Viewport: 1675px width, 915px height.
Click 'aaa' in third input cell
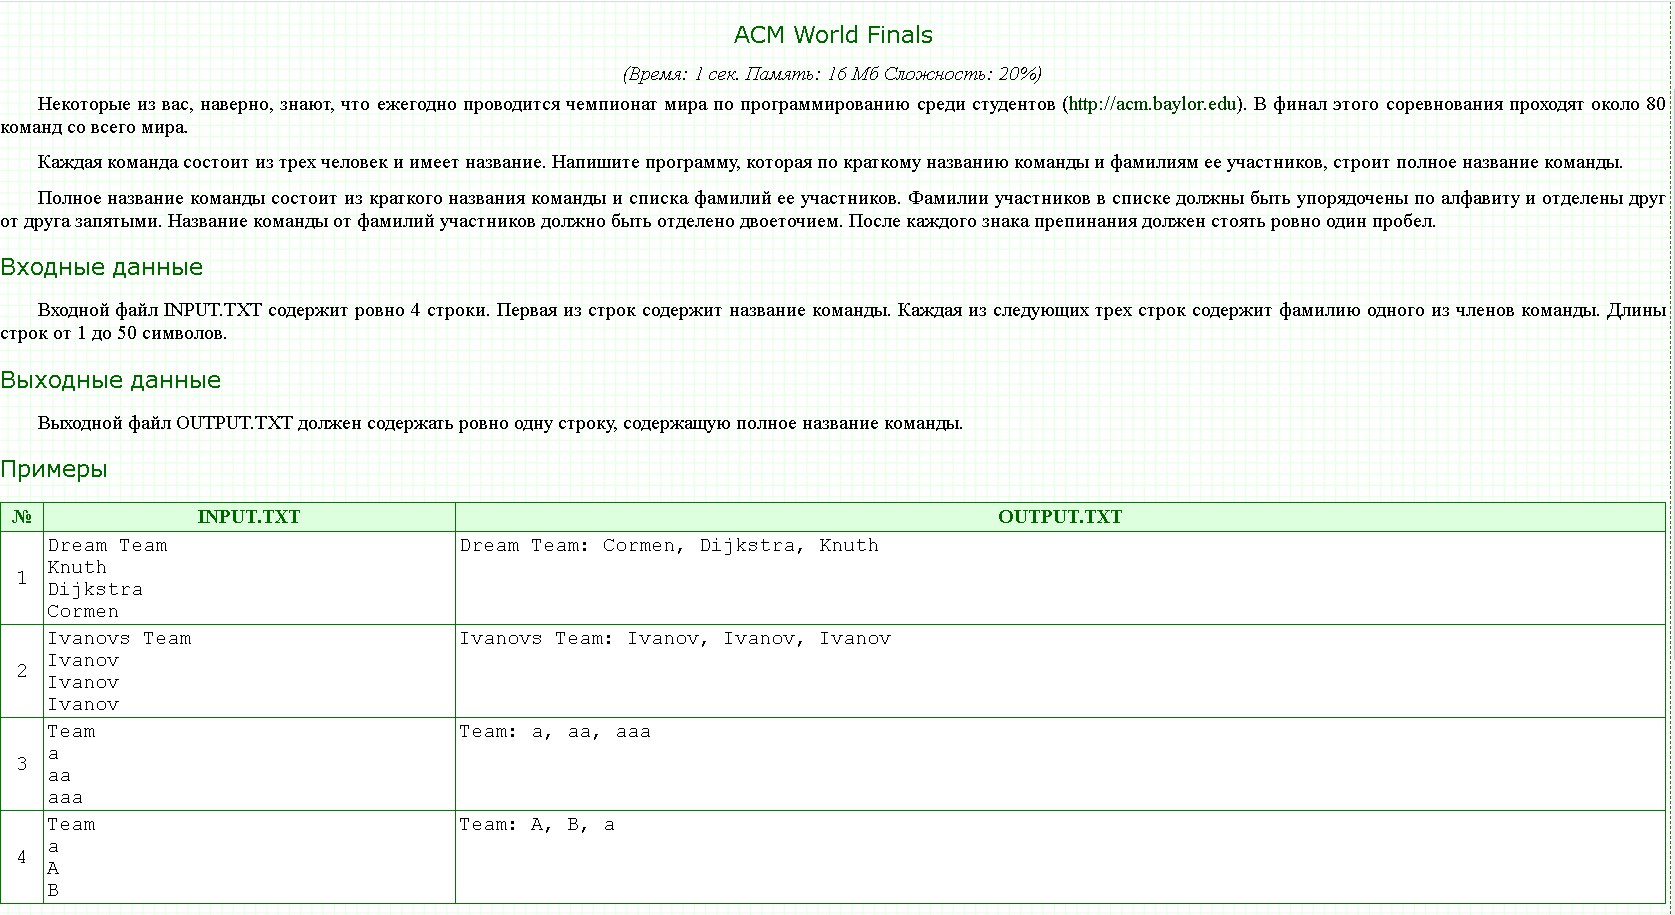tap(65, 797)
